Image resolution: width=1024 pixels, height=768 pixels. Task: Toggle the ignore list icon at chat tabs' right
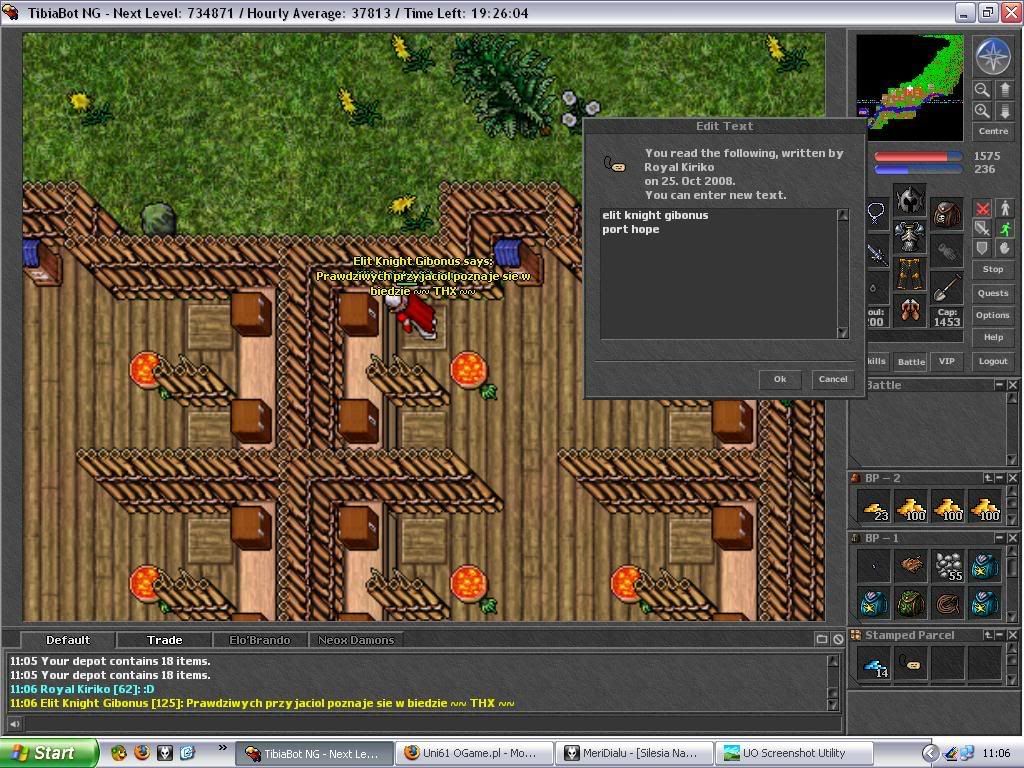[x=838, y=639]
